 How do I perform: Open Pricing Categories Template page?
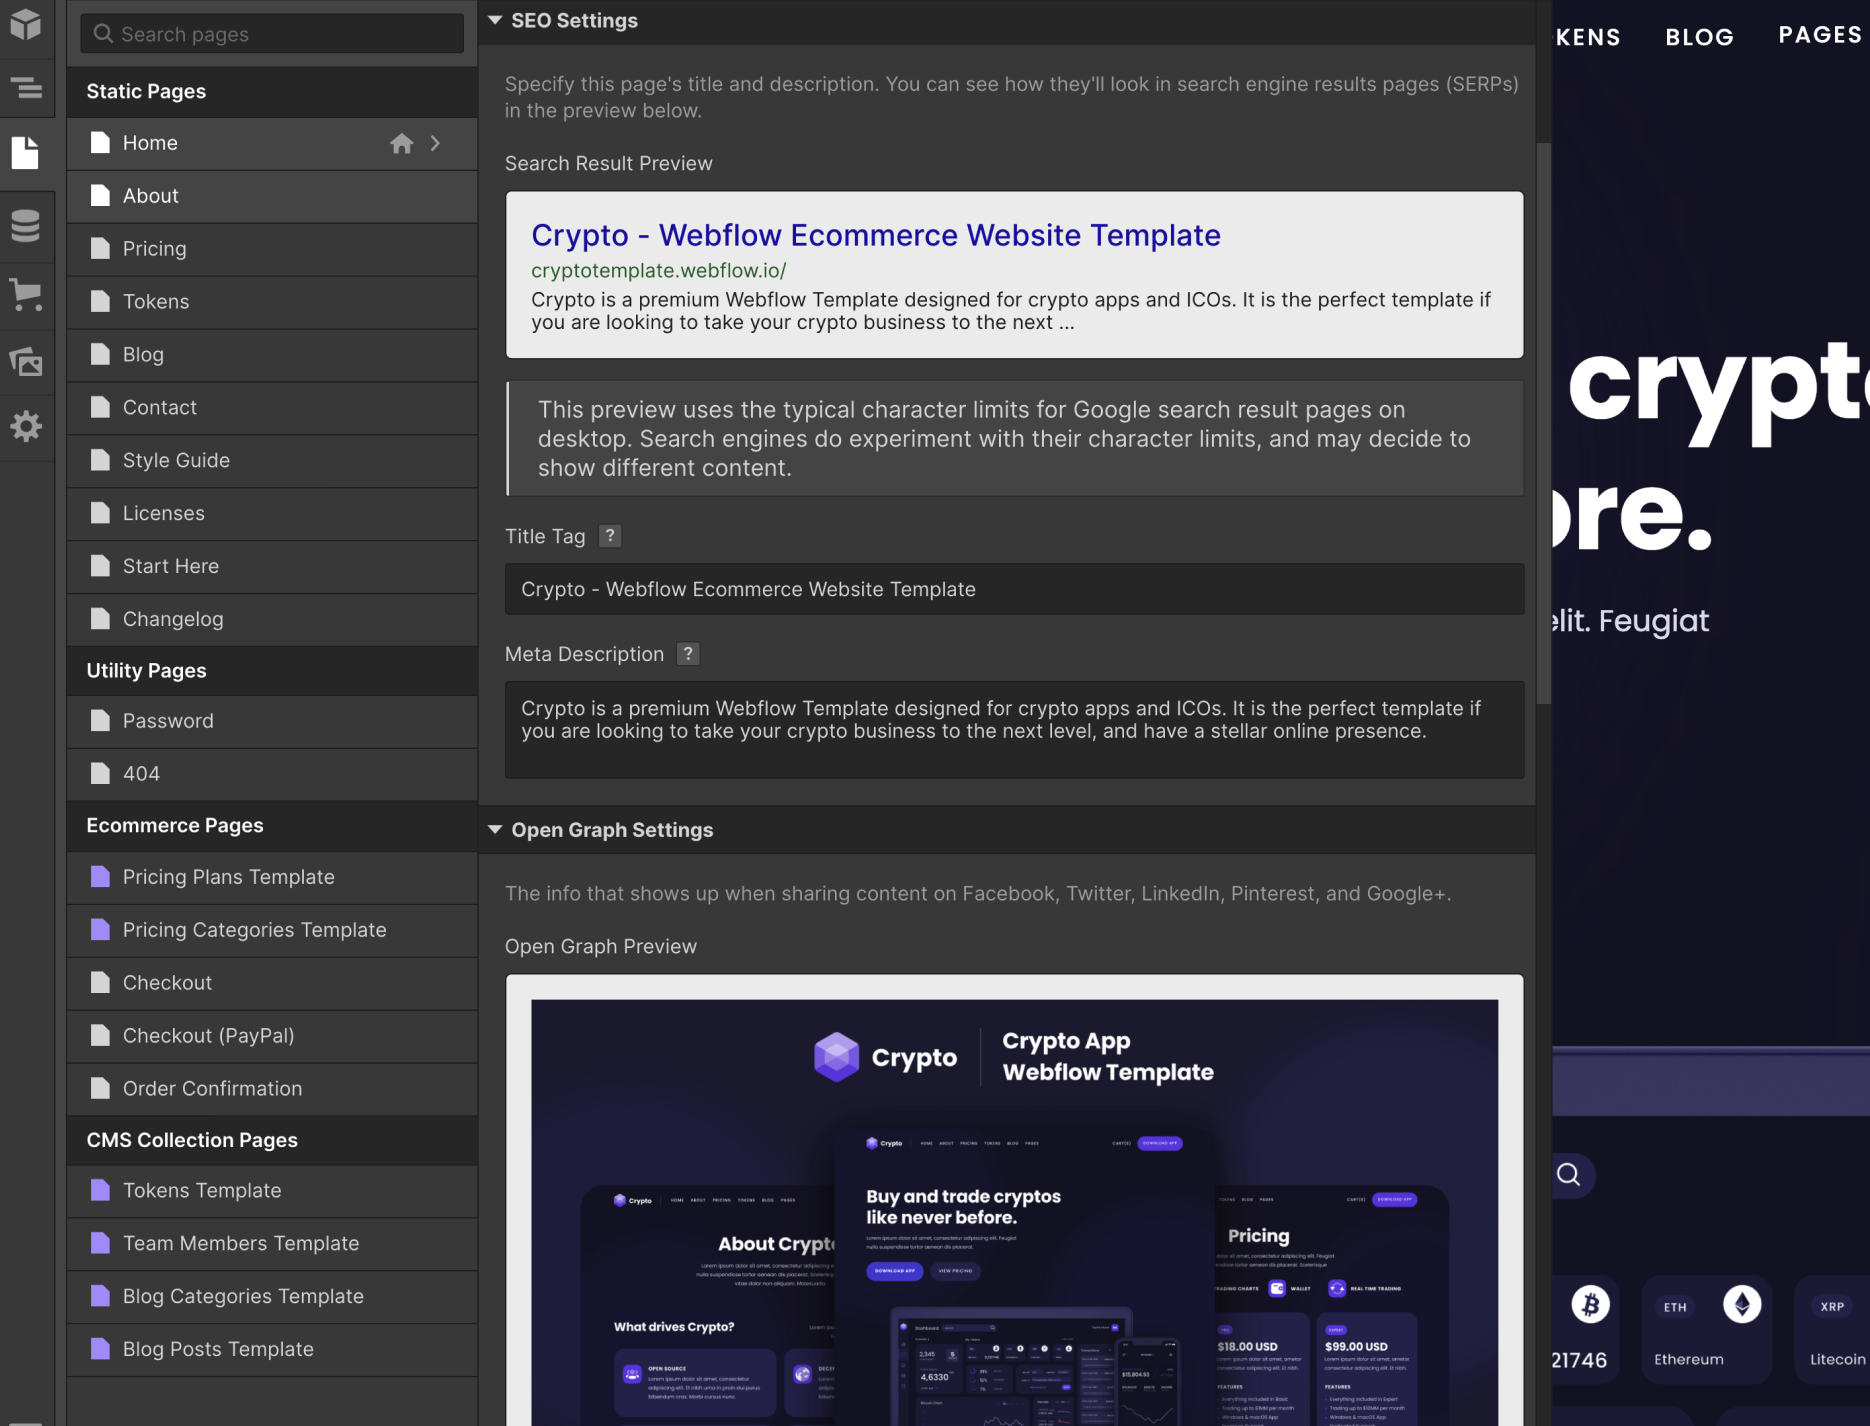coord(272,930)
